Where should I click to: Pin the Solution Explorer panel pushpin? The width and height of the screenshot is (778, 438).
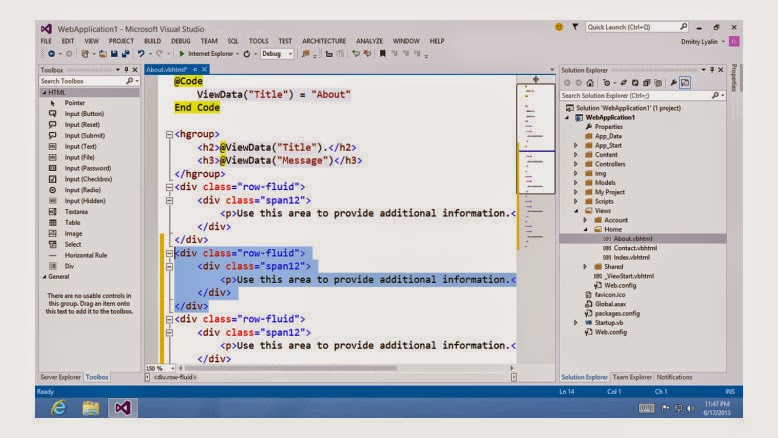pos(712,70)
